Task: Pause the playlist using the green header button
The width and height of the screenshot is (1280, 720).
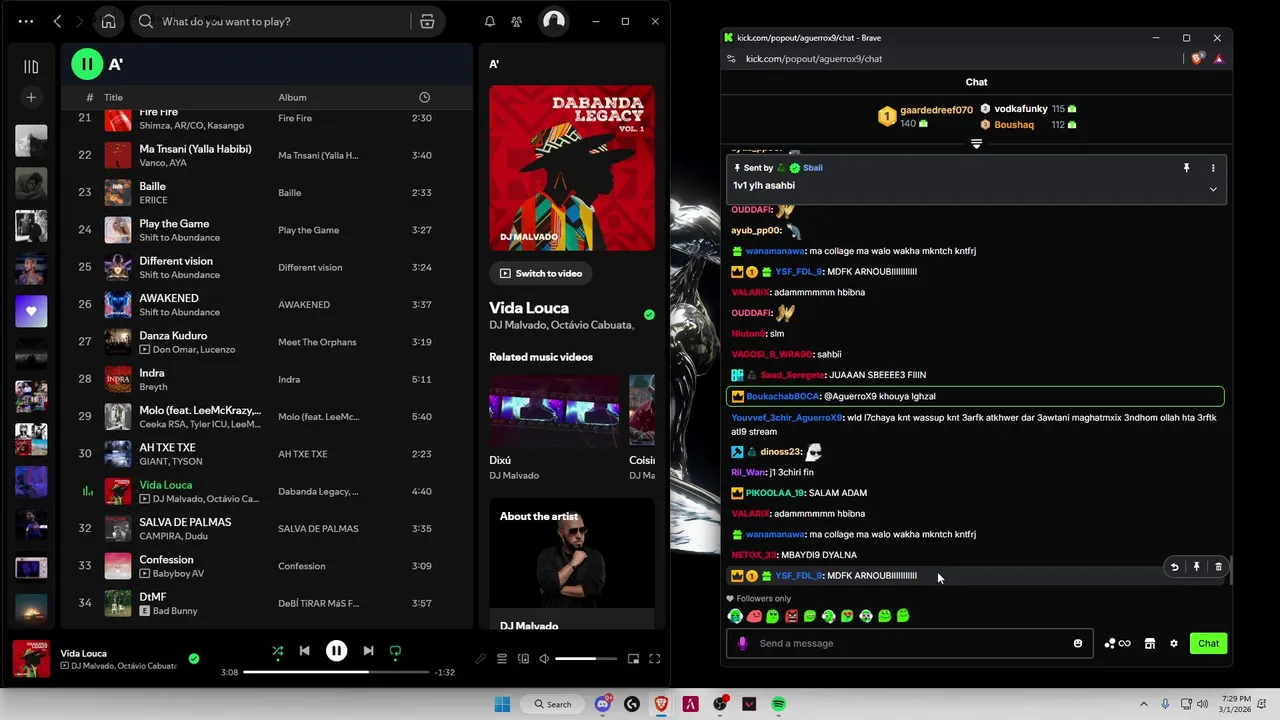Action: (x=87, y=64)
